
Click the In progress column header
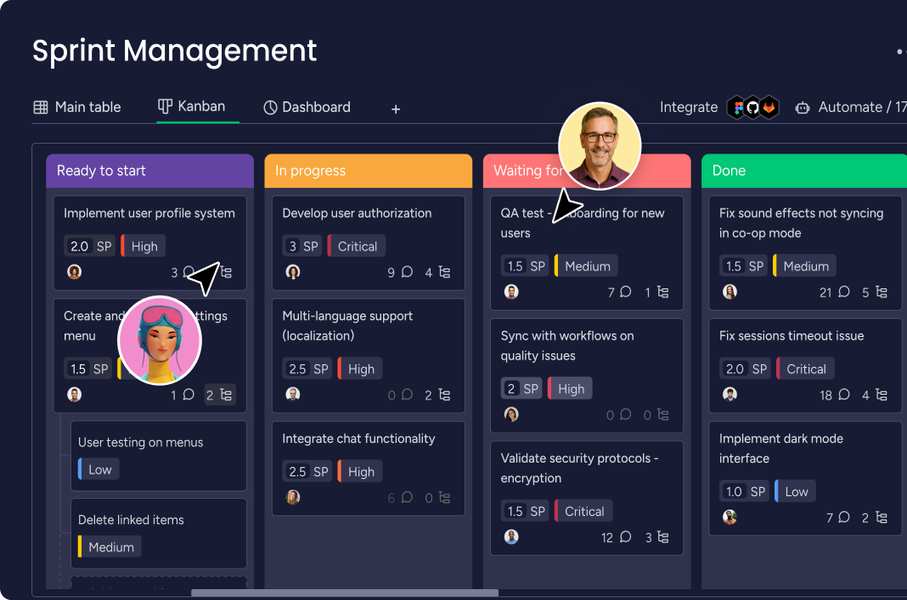click(x=368, y=171)
